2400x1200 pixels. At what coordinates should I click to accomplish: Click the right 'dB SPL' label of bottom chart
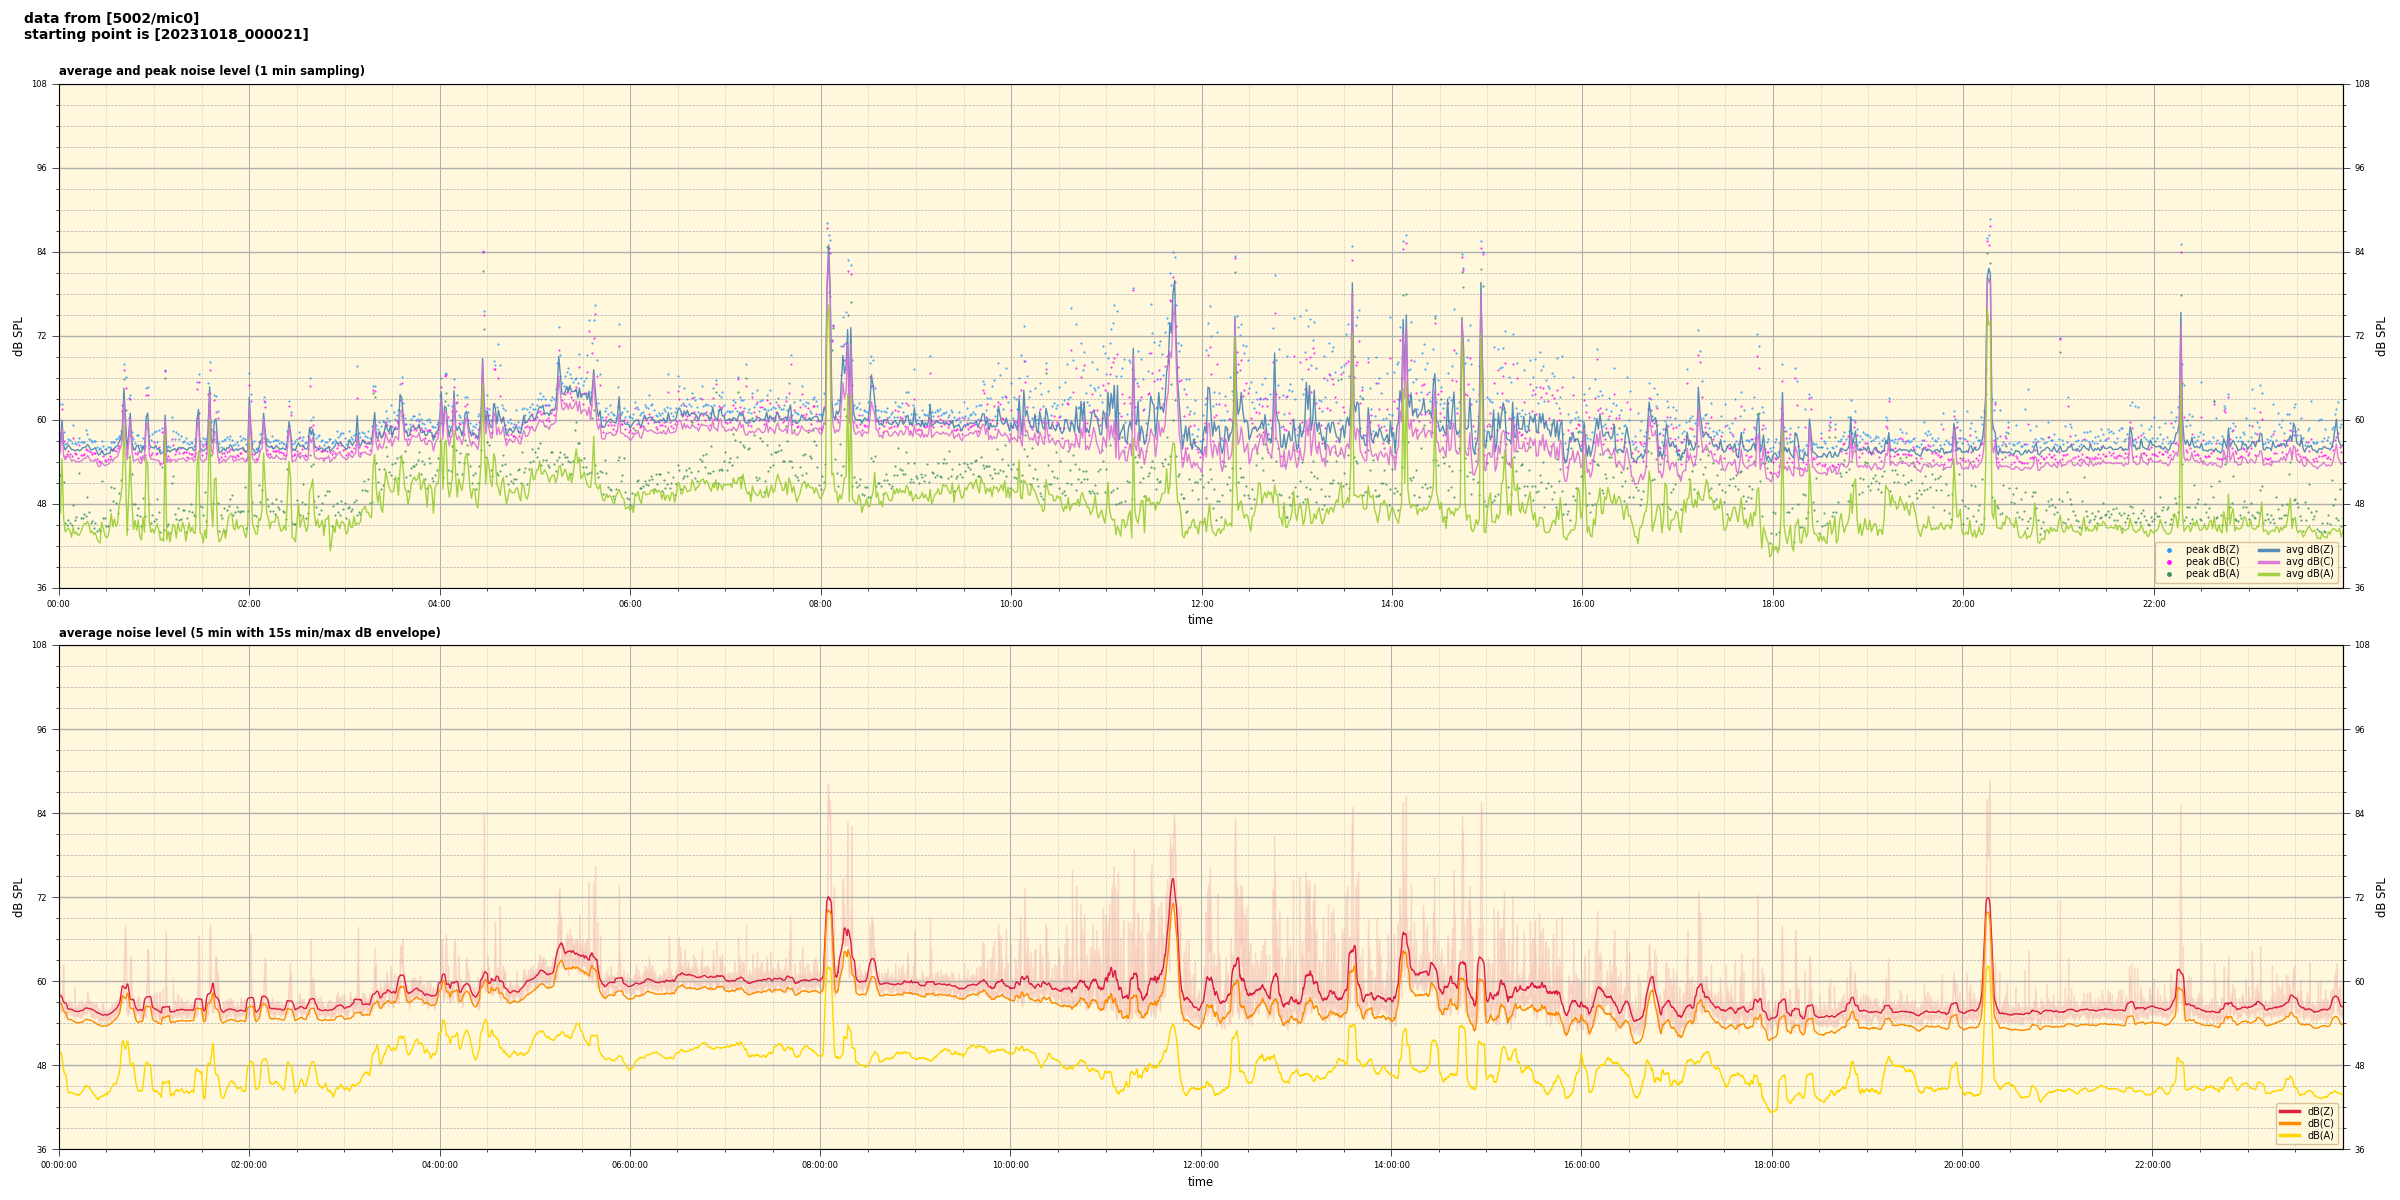(2381, 897)
